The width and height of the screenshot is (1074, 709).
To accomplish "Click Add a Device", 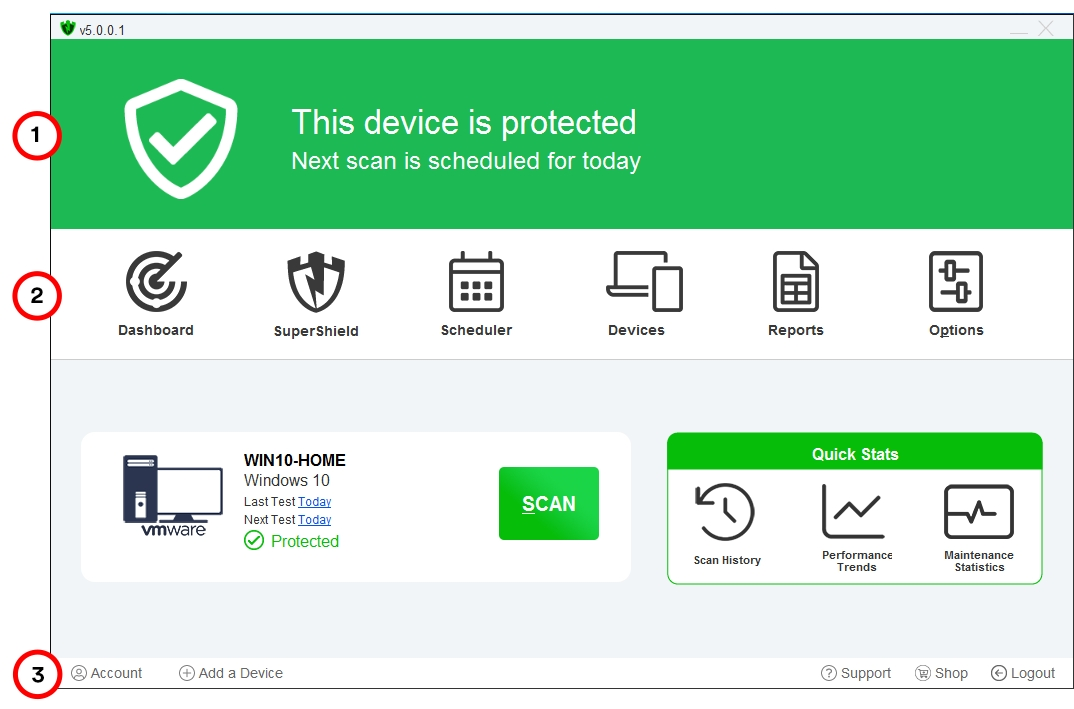I will coord(231,673).
